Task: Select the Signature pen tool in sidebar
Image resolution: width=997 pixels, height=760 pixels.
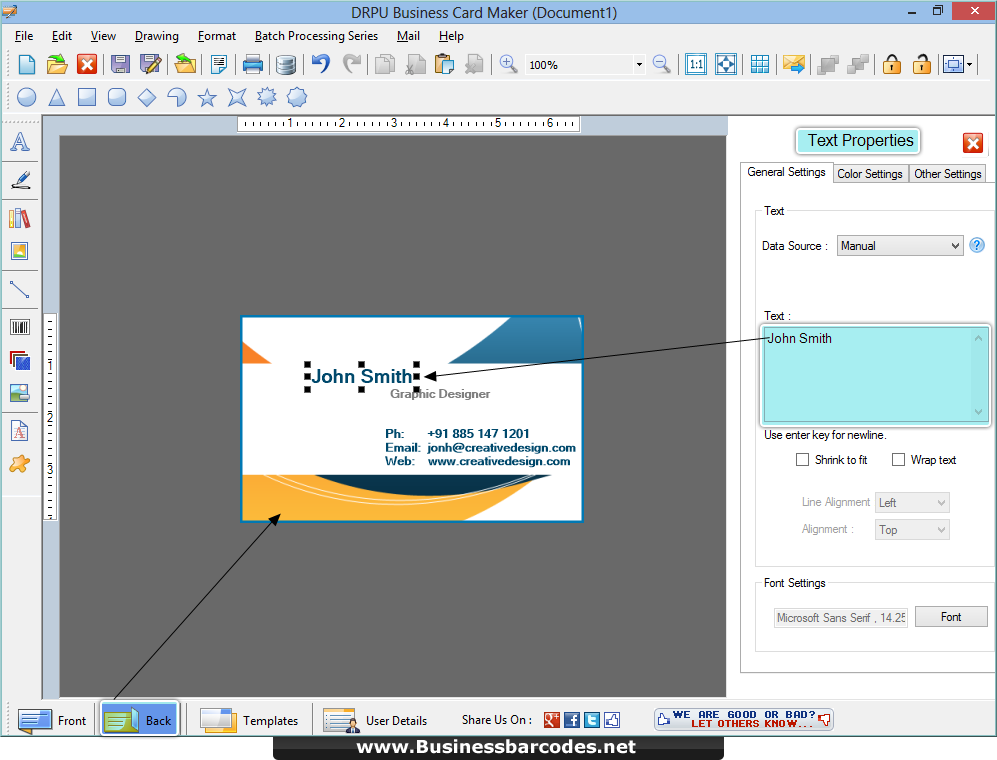Action: click(20, 180)
